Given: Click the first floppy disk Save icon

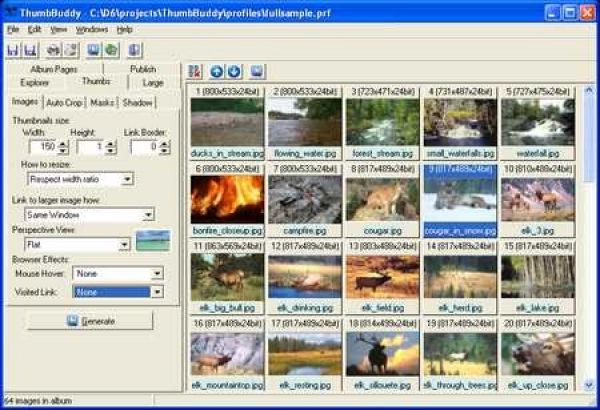Looking at the screenshot, I should click(13, 48).
